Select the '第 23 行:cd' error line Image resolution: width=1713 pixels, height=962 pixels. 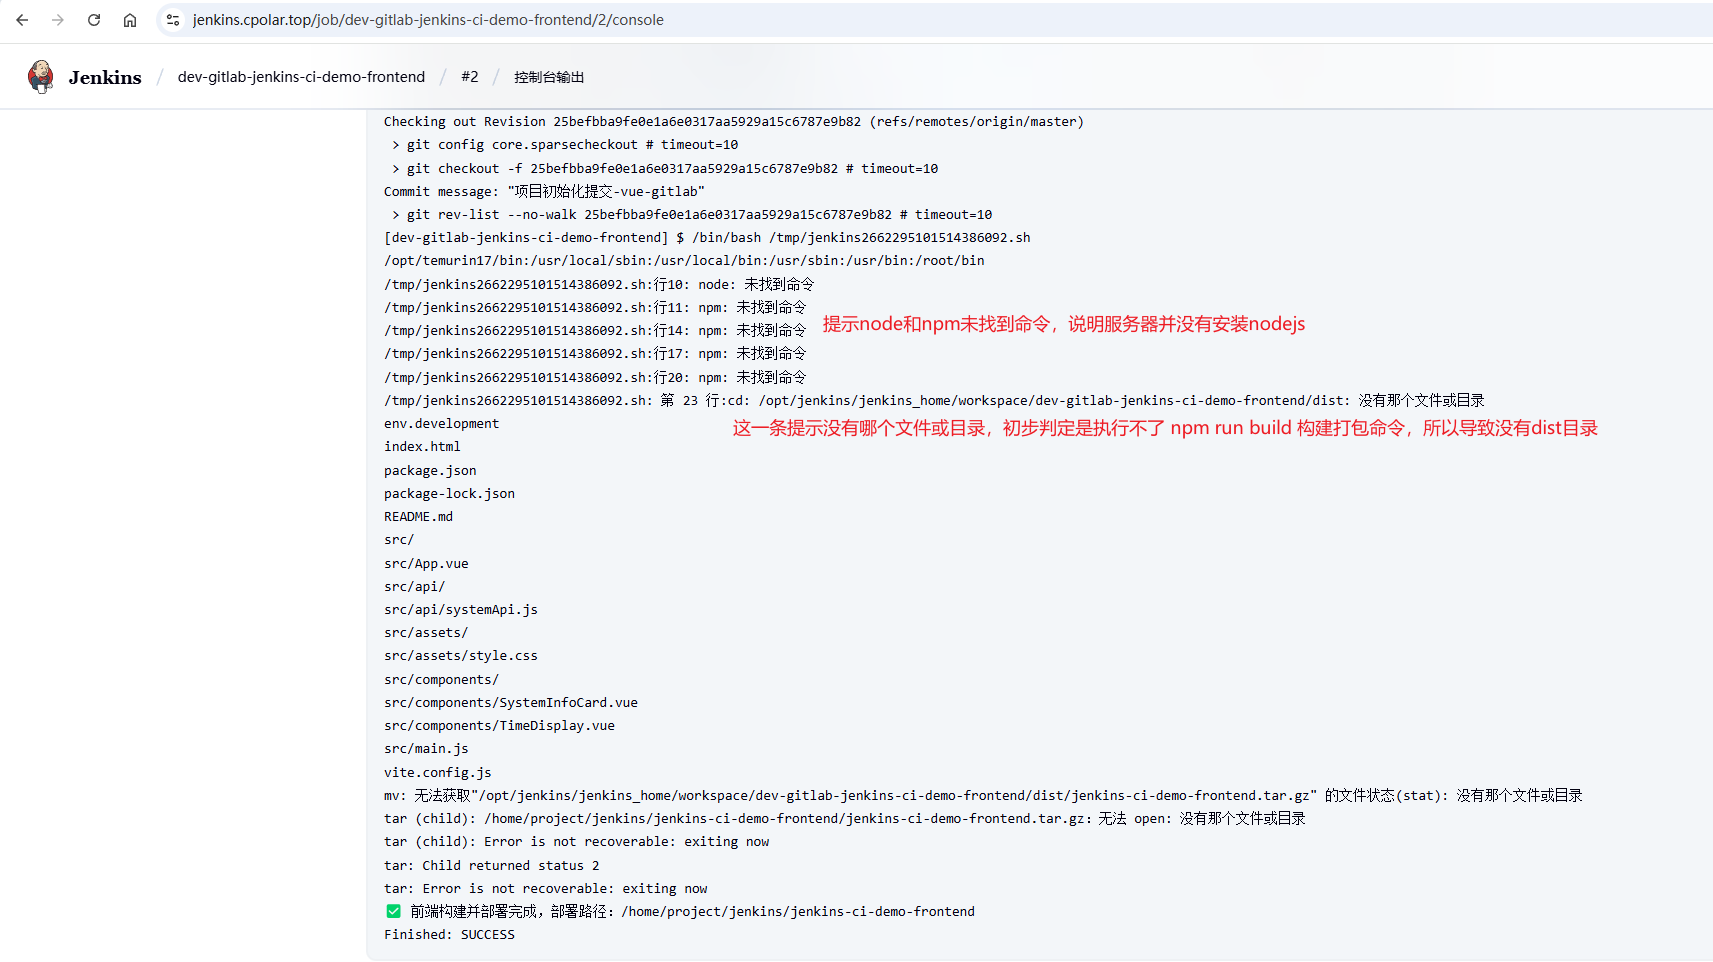(934, 401)
